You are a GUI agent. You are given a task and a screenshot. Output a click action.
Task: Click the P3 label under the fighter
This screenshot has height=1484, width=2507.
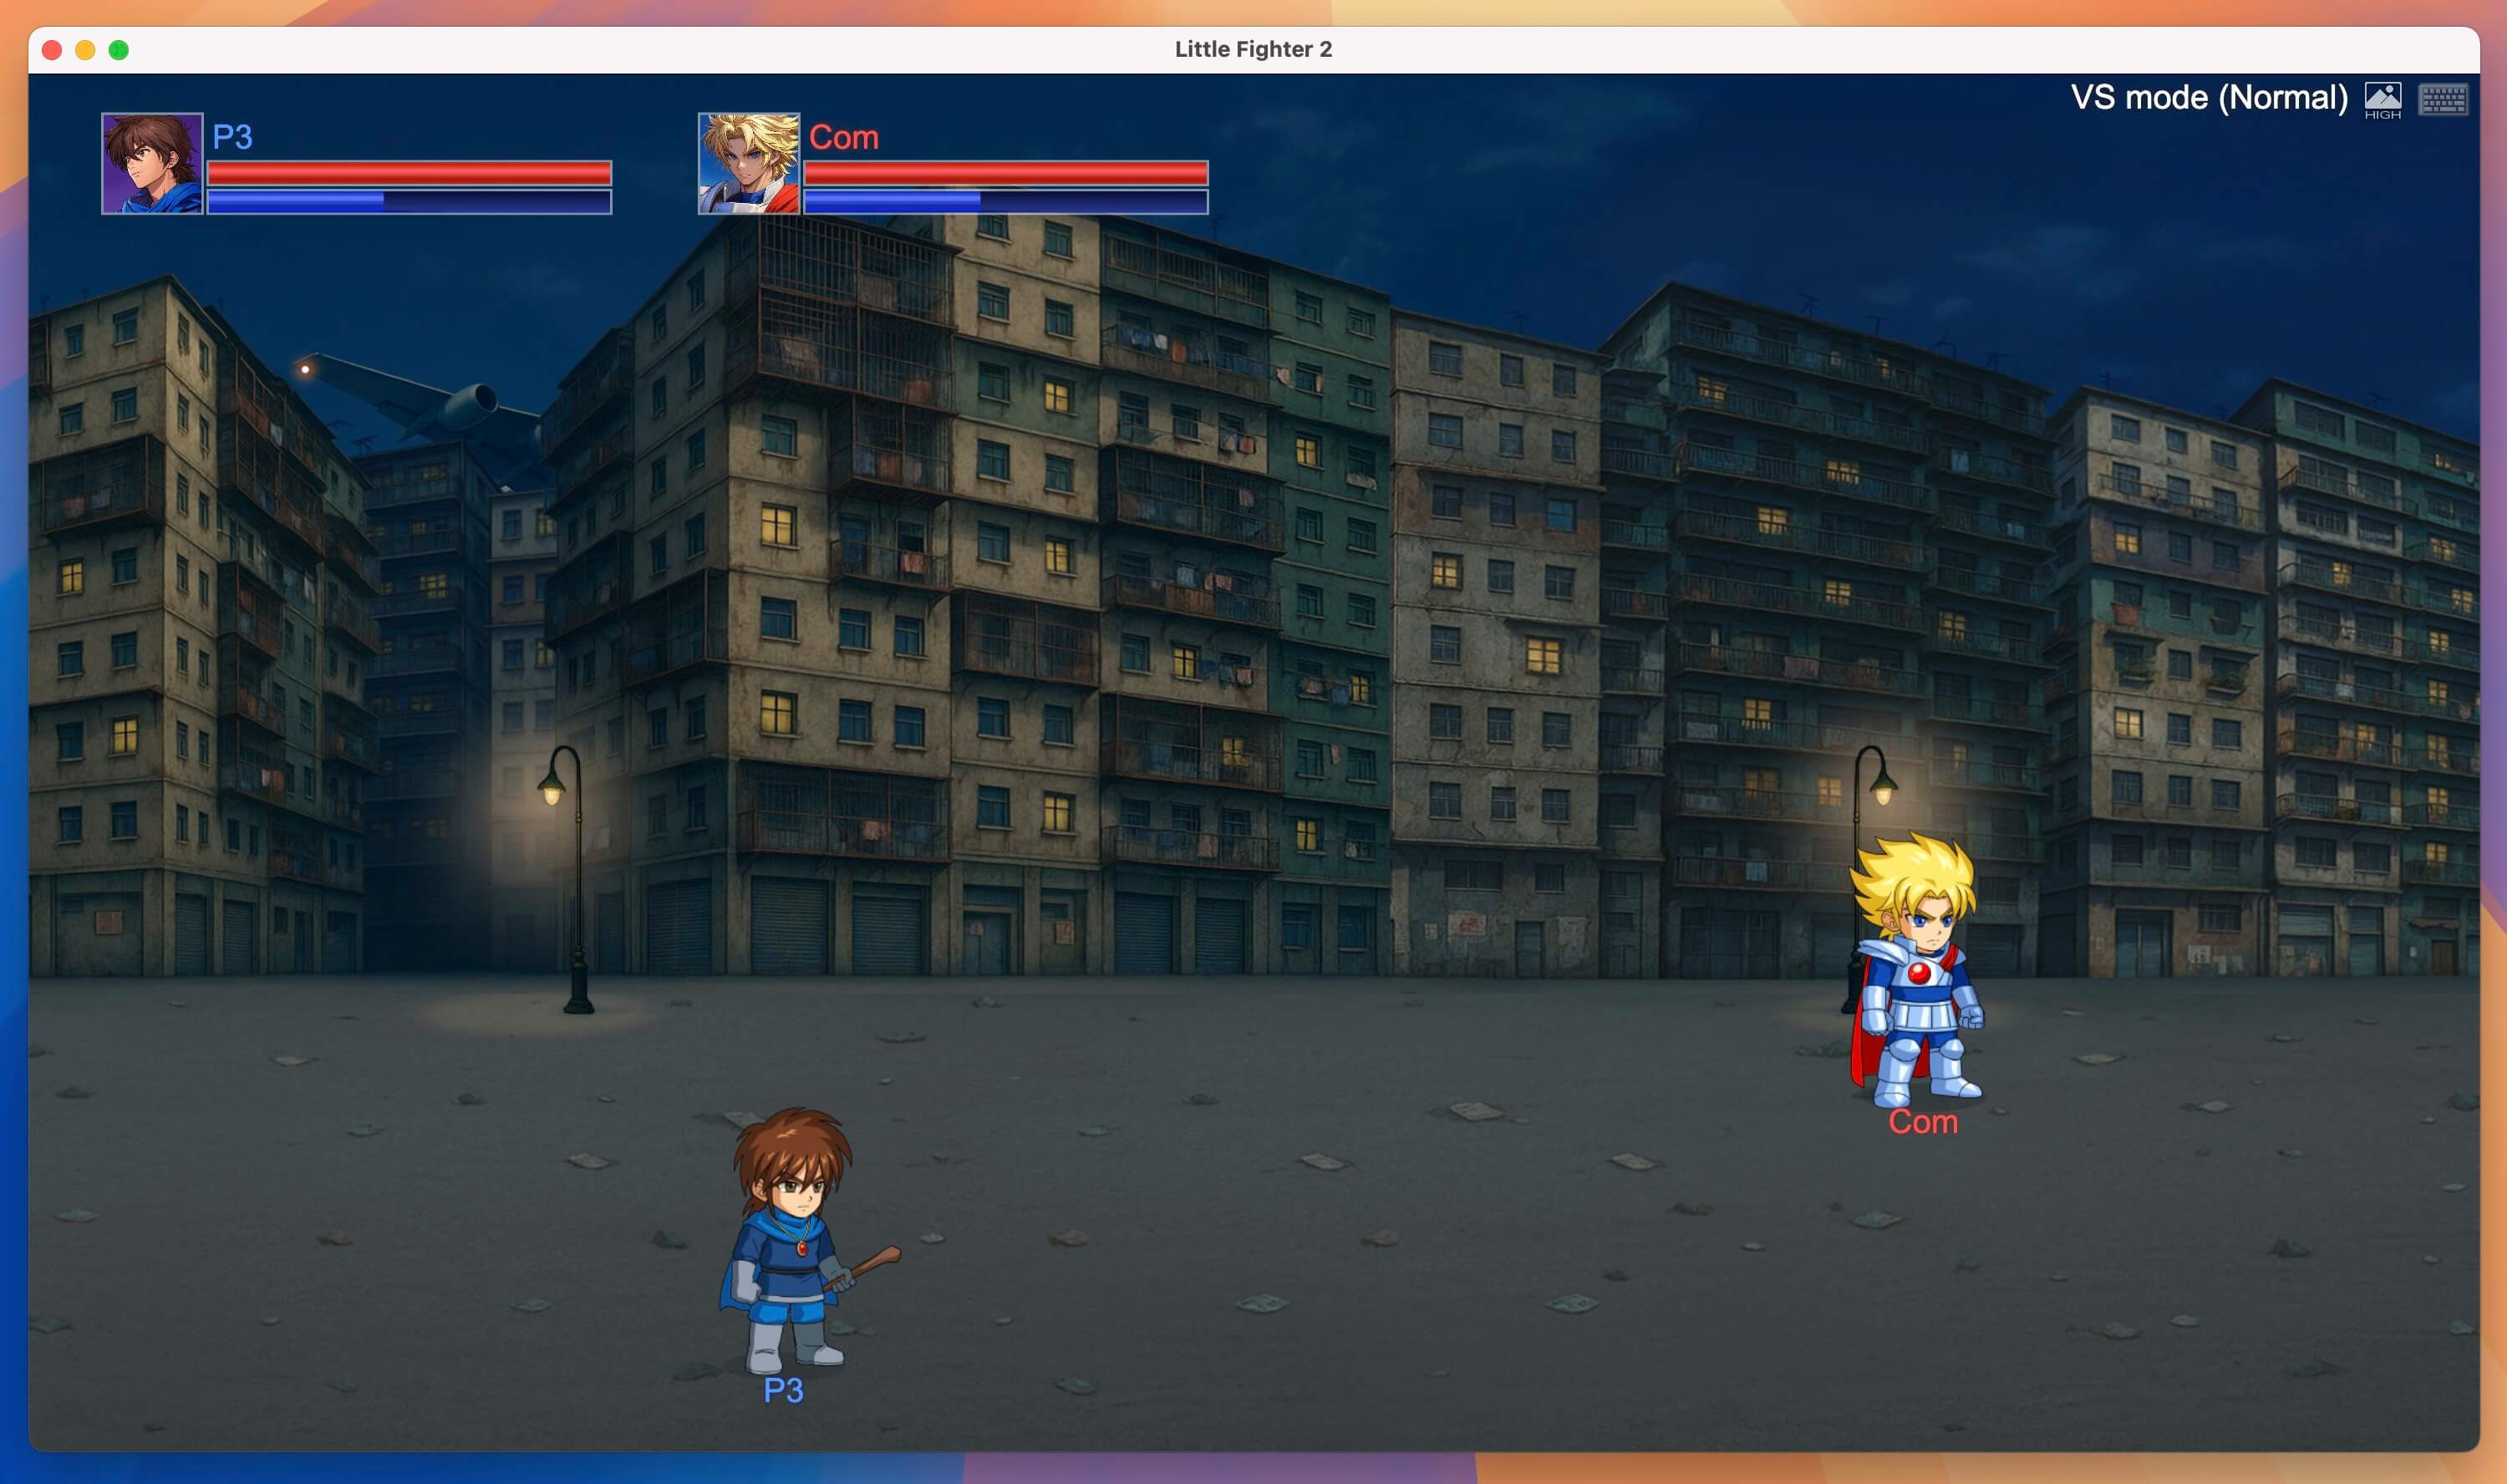pyautogui.click(x=783, y=1390)
